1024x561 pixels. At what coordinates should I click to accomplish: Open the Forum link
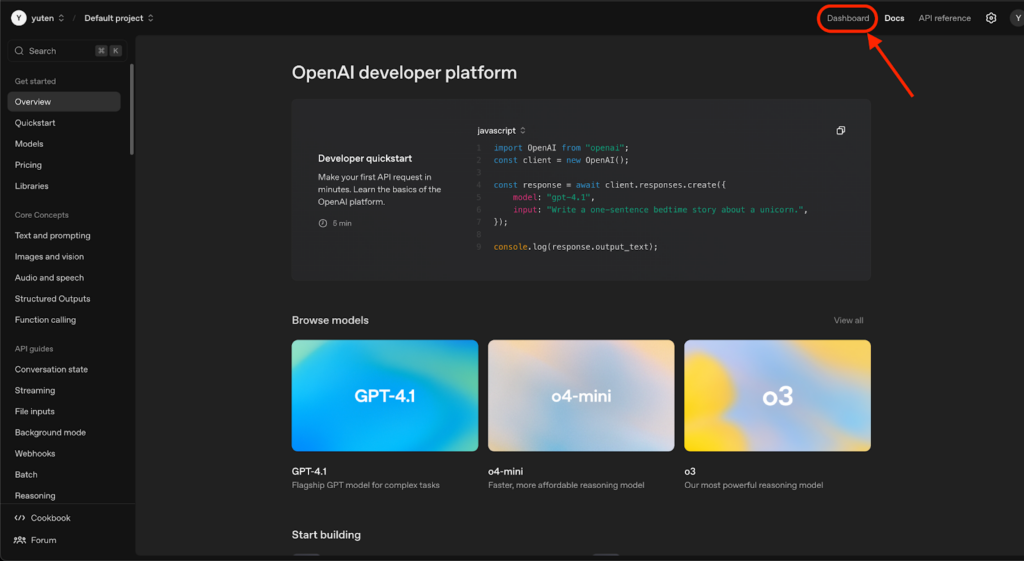pos(35,540)
